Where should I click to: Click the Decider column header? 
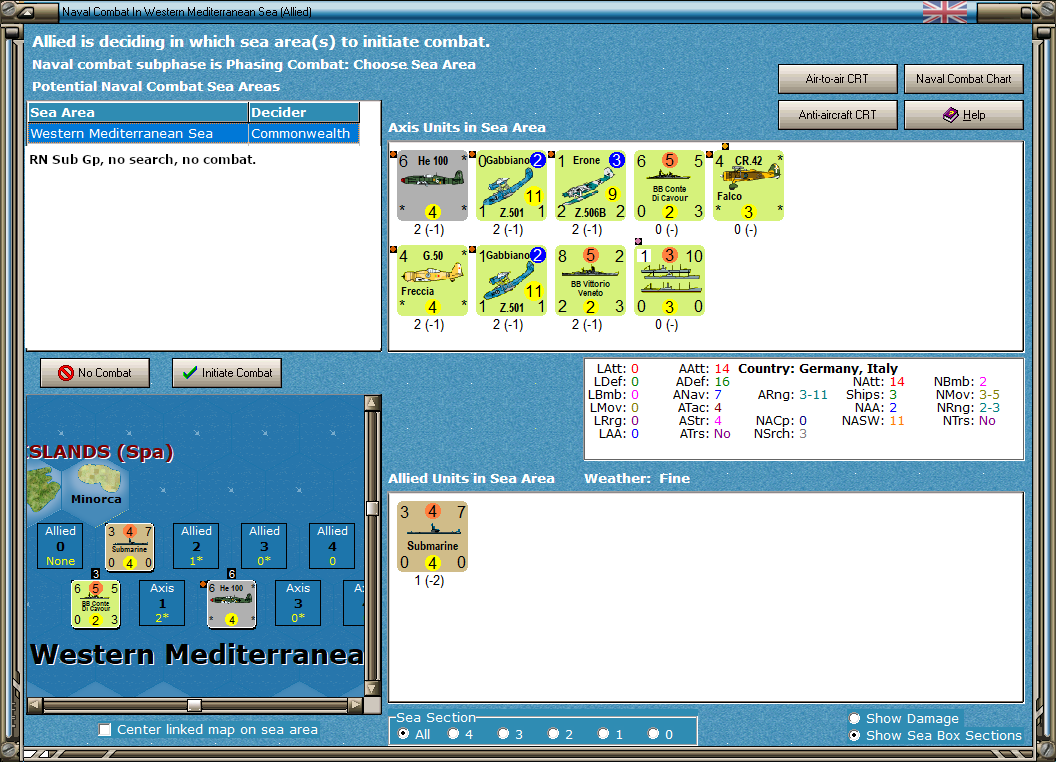304,113
